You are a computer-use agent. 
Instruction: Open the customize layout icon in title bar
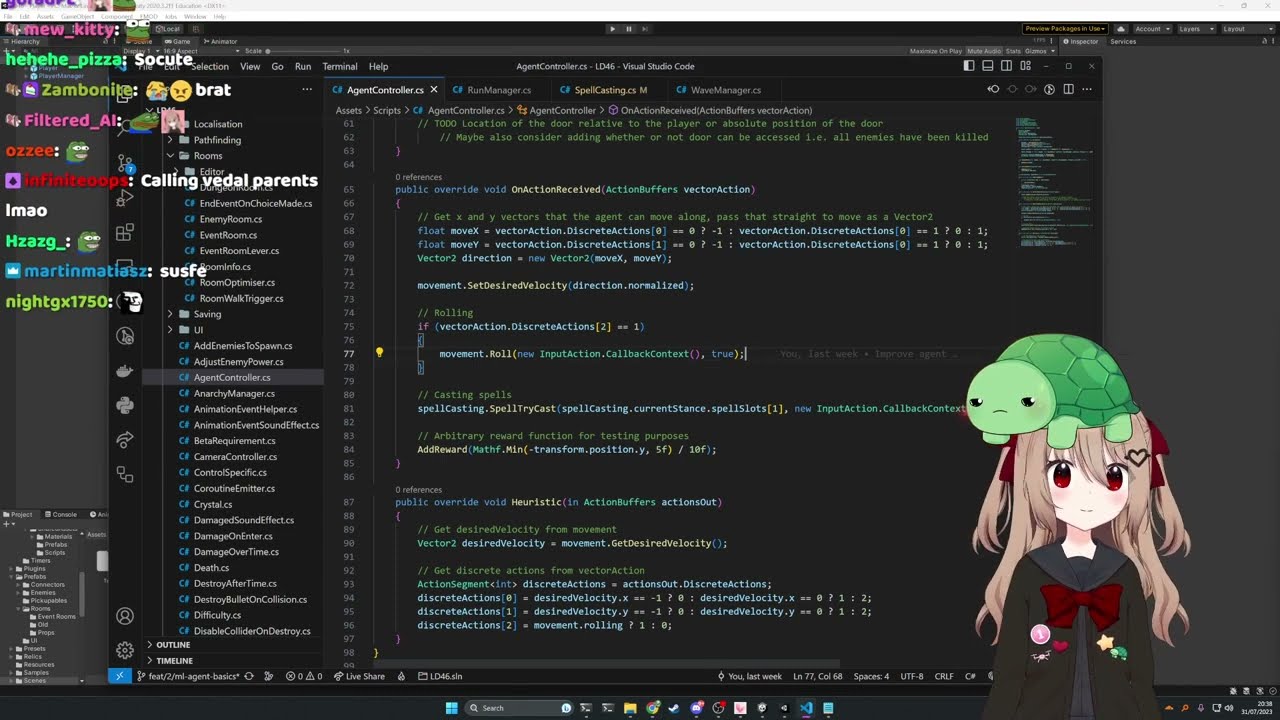pos(1025,66)
